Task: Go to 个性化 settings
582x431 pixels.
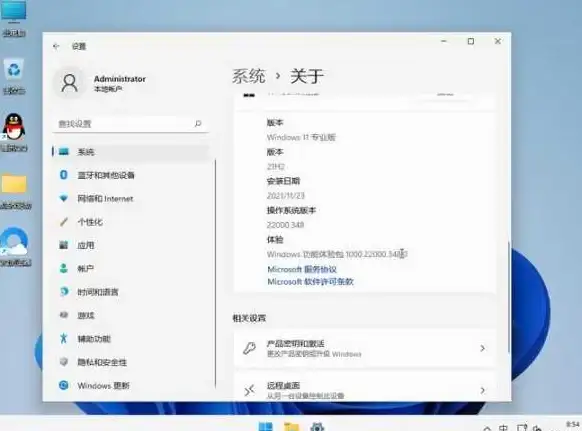Action: tap(131, 222)
